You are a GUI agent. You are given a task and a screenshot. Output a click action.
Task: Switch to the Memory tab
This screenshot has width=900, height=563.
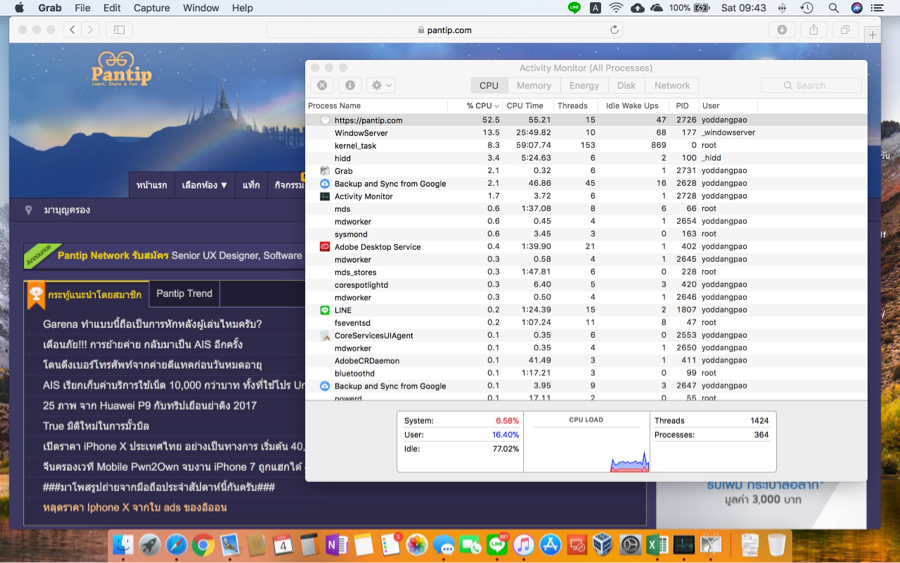click(533, 86)
